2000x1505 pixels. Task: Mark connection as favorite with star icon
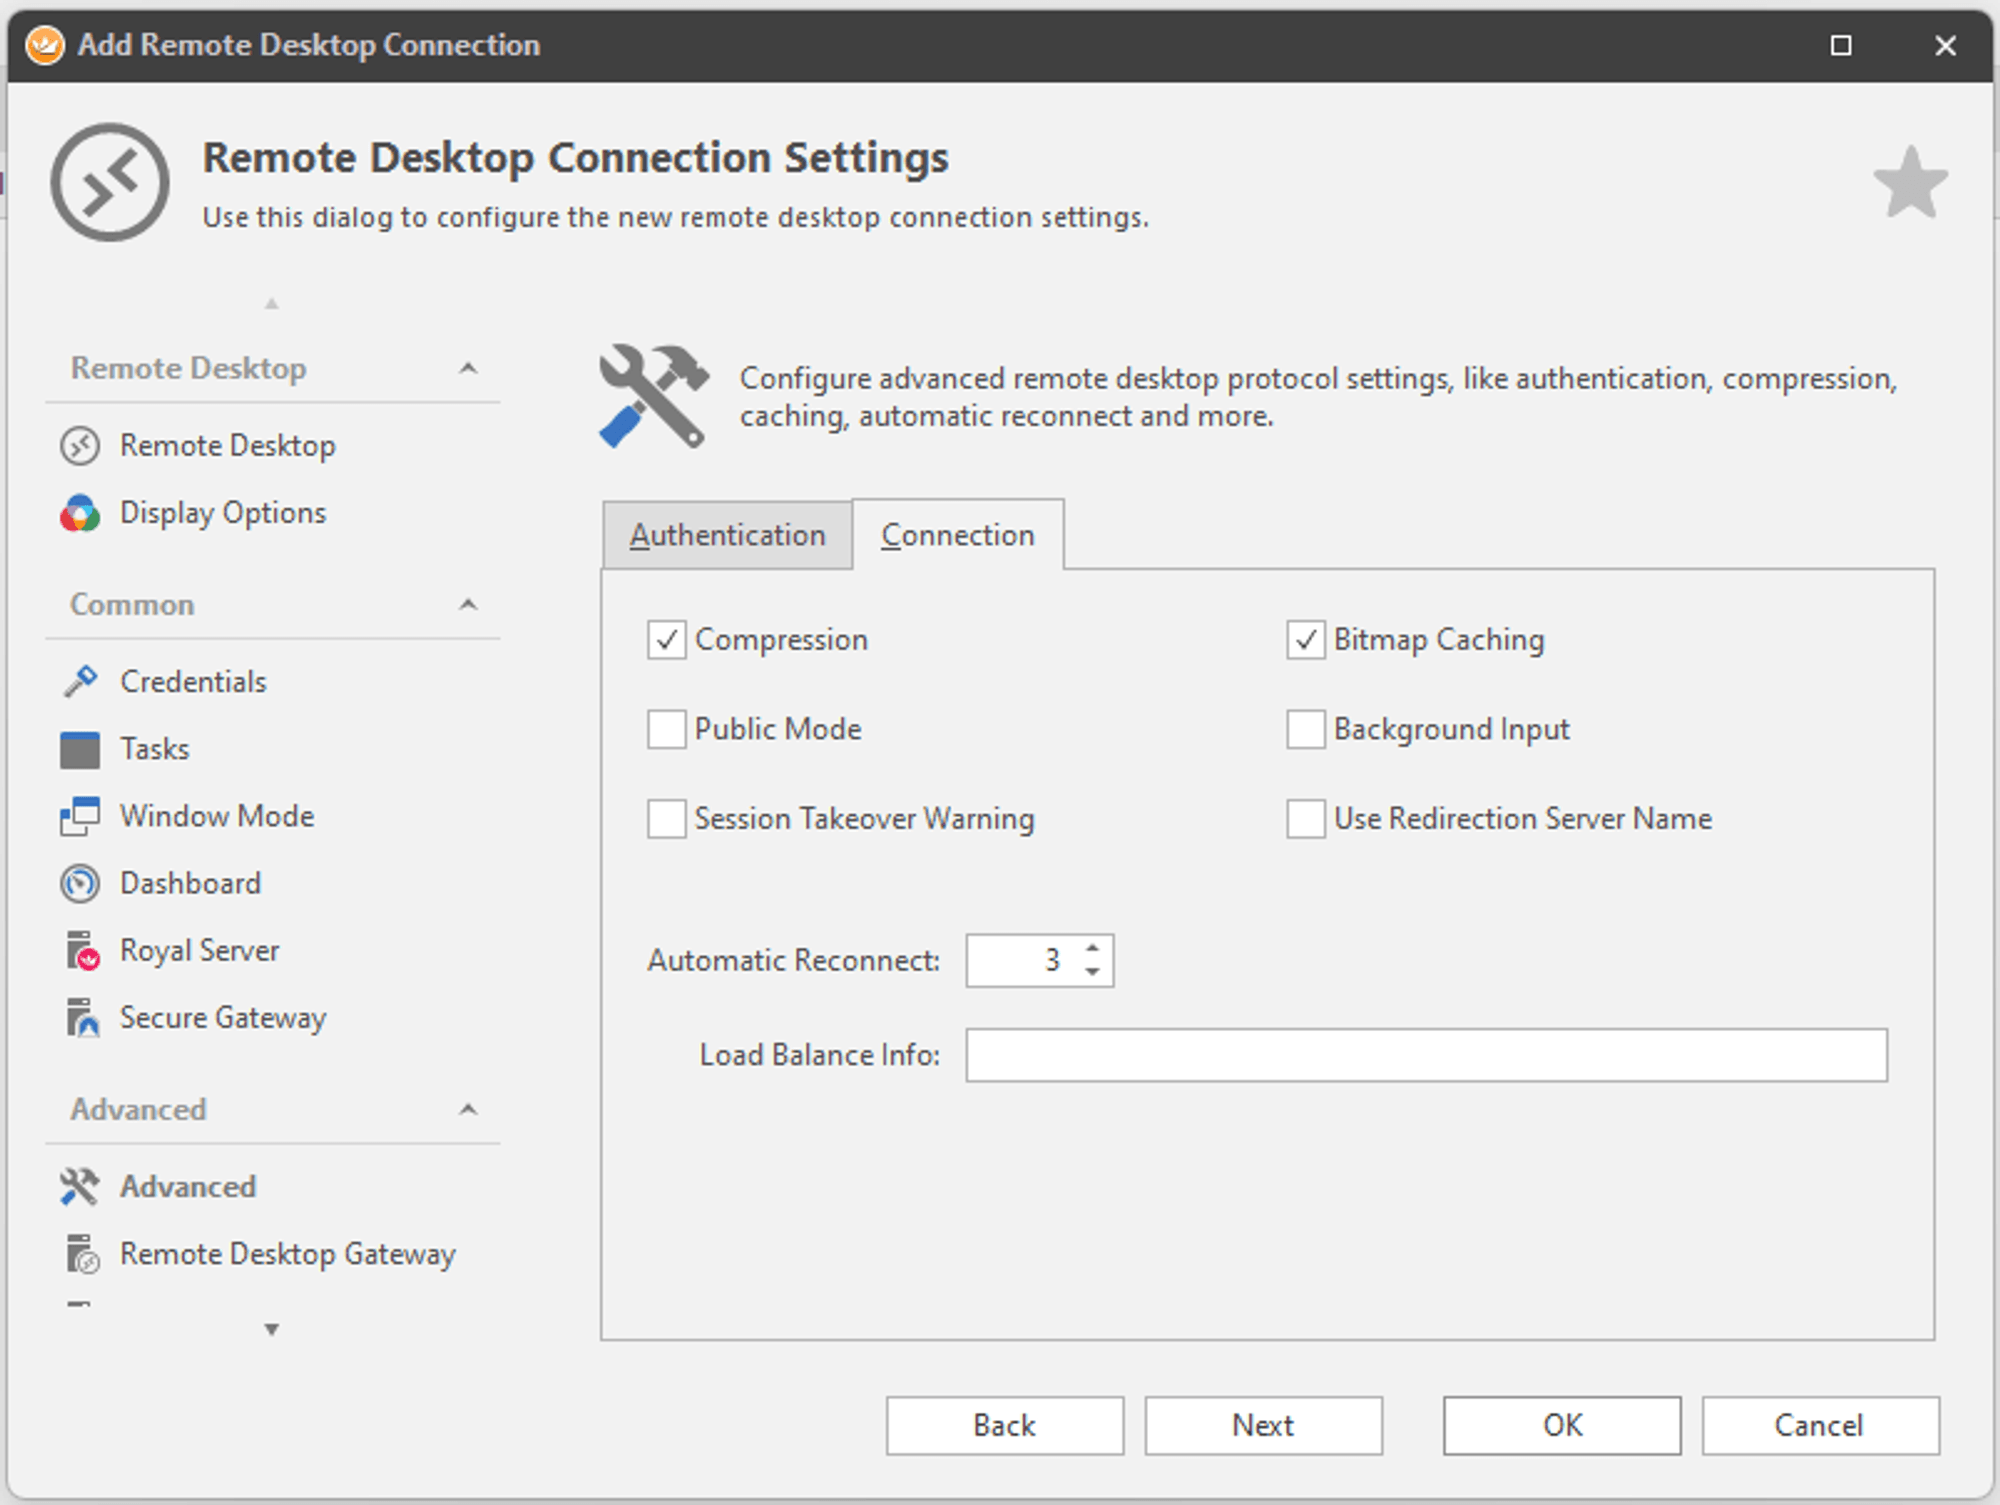tap(1910, 183)
